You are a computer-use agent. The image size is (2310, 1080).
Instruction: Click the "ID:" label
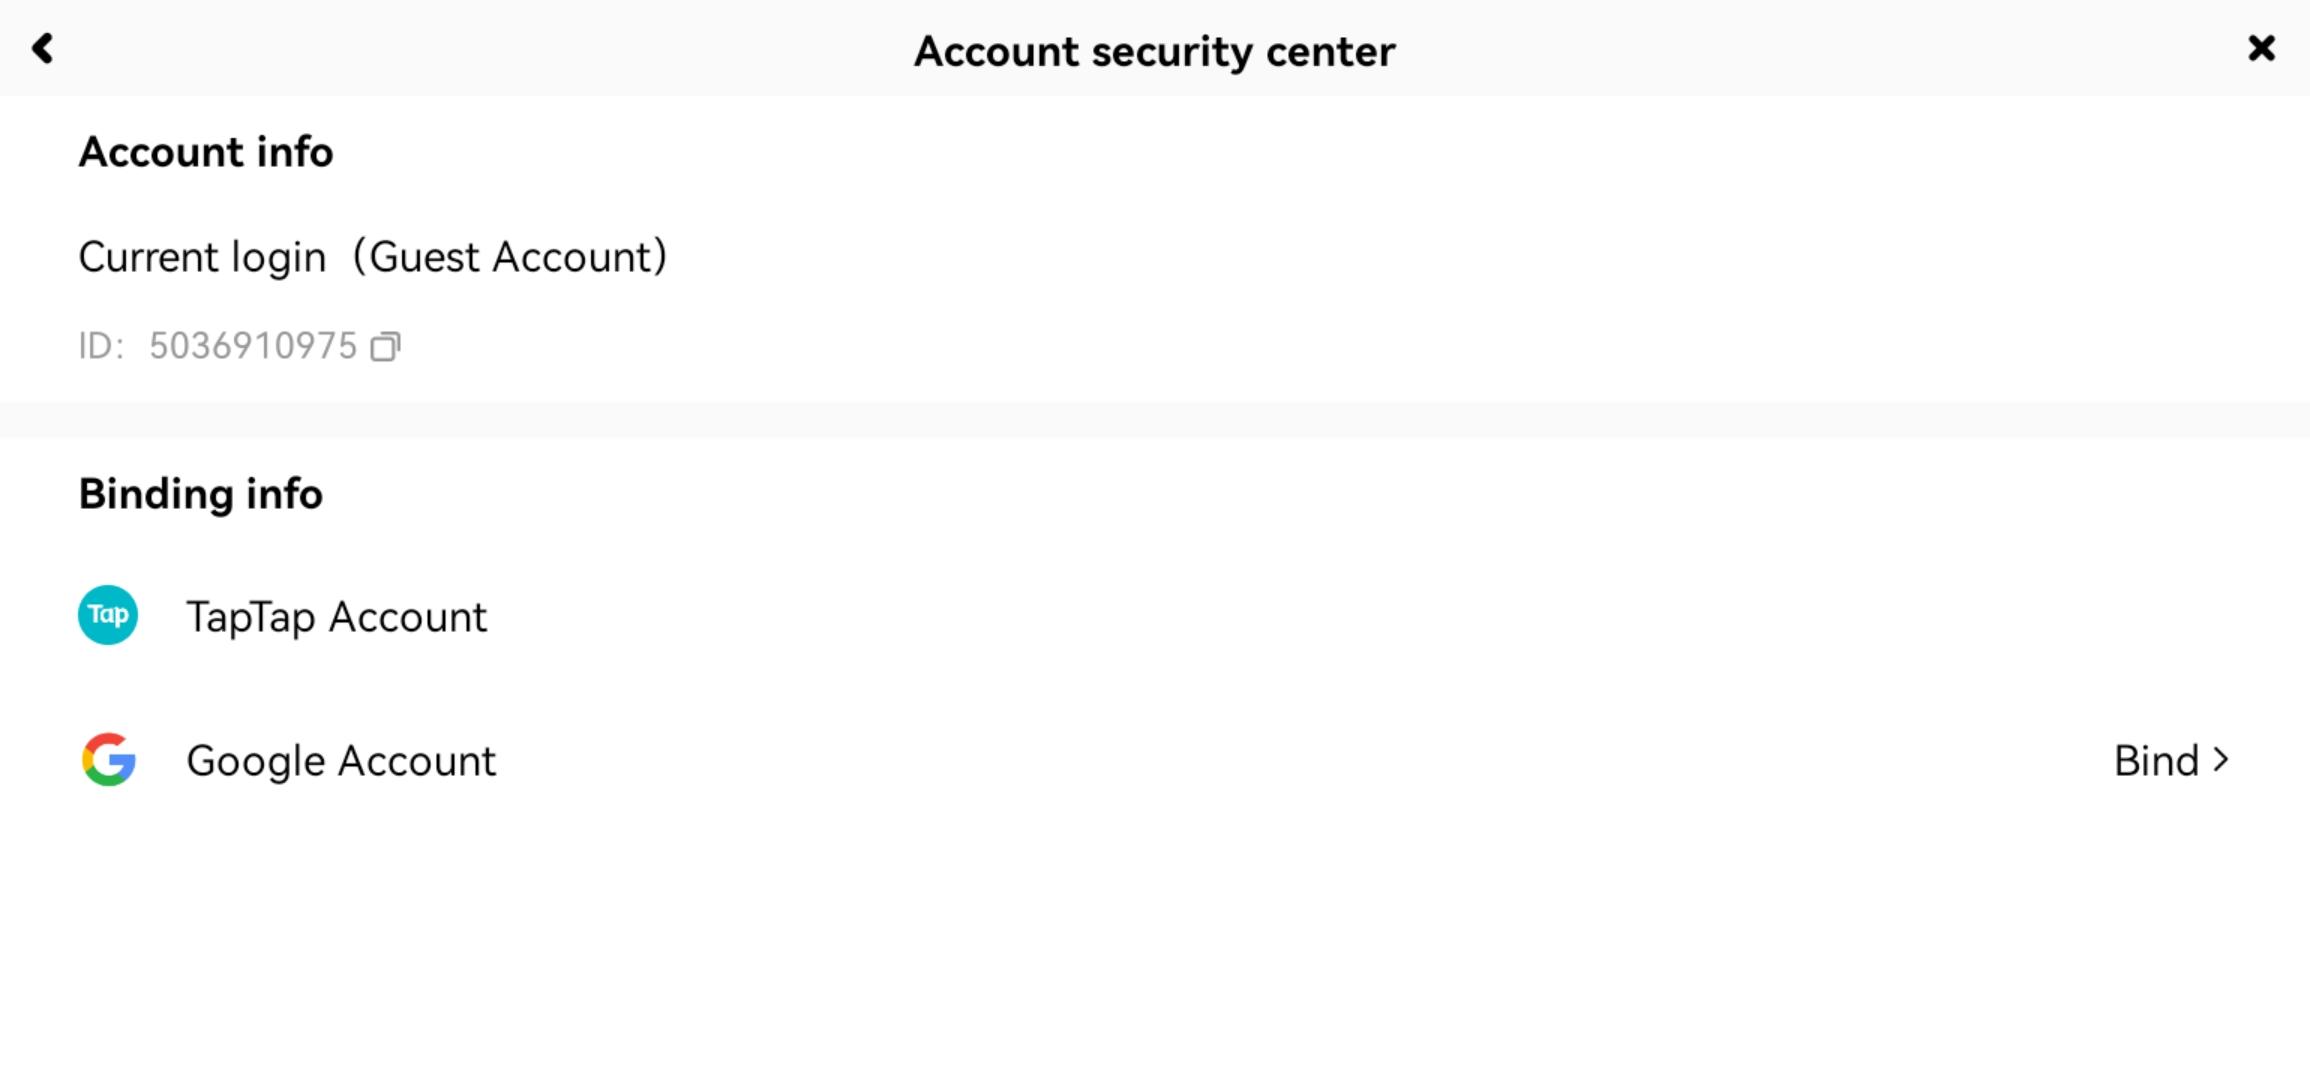pos(101,346)
